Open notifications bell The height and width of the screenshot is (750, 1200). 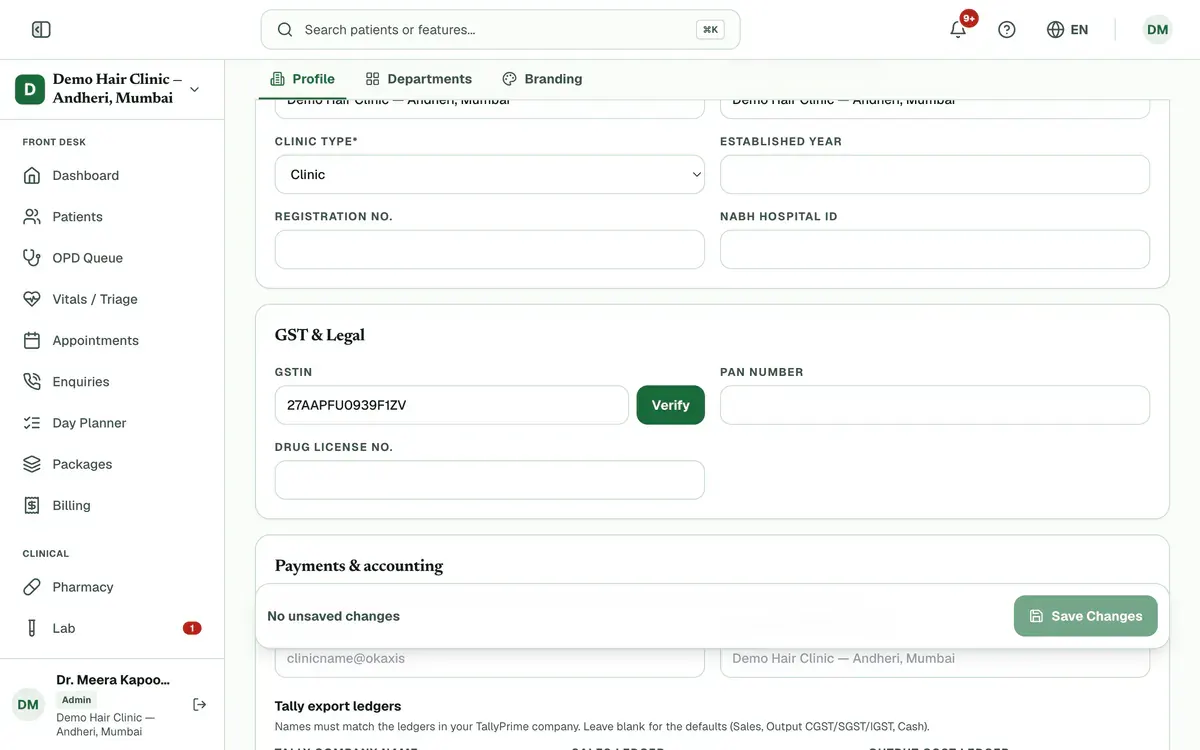tap(958, 30)
